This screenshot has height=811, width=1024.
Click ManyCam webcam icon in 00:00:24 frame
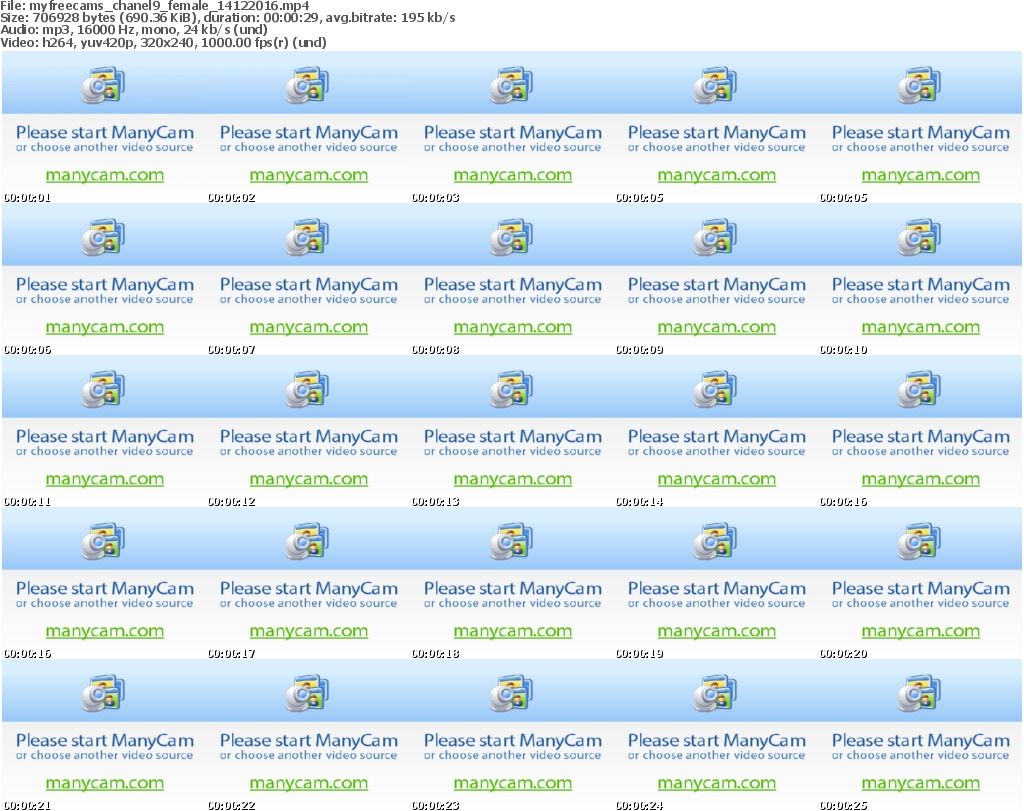[715, 693]
